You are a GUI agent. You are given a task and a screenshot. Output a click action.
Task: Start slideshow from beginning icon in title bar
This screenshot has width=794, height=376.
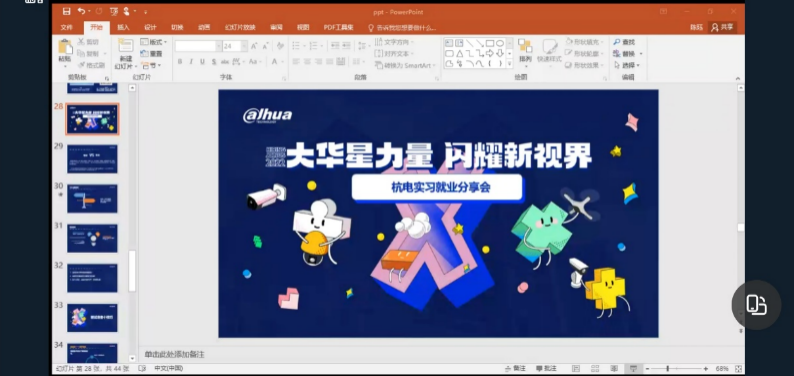point(114,11)
